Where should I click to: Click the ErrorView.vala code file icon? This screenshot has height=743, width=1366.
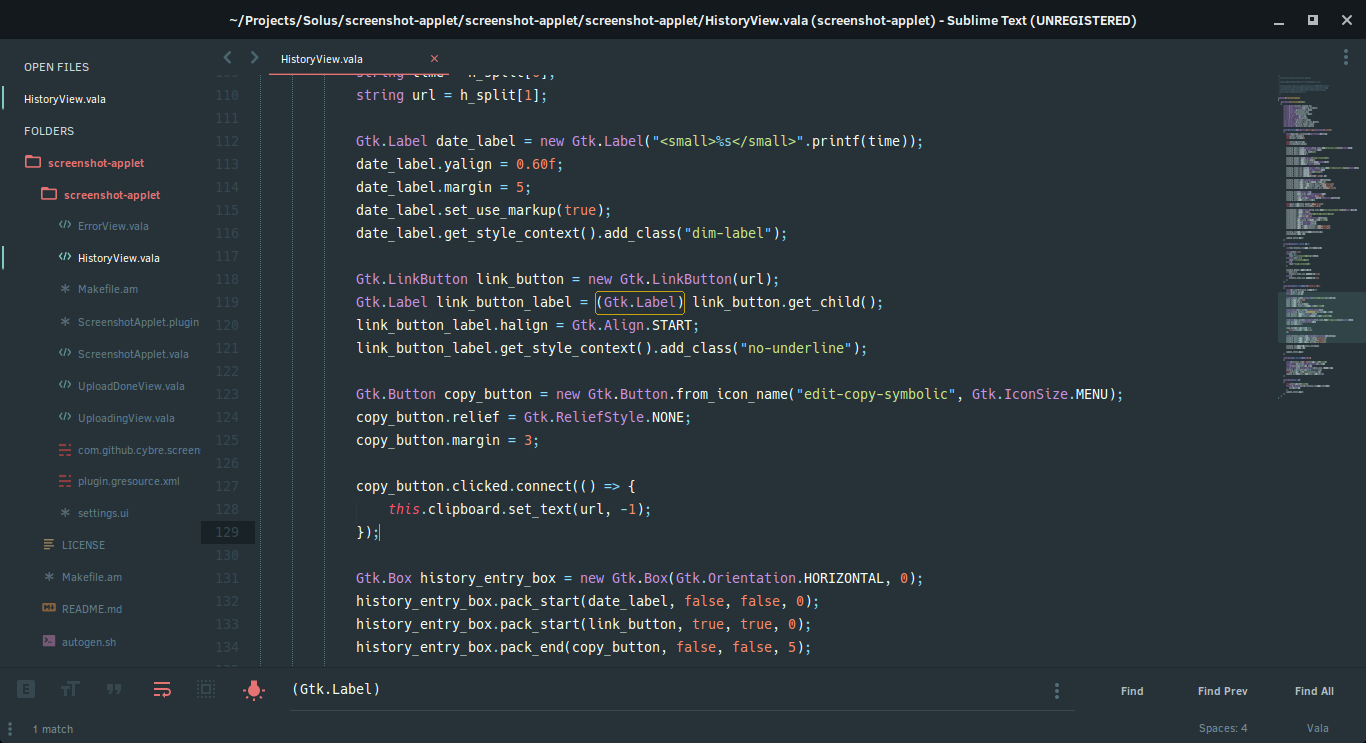point(65,226)
